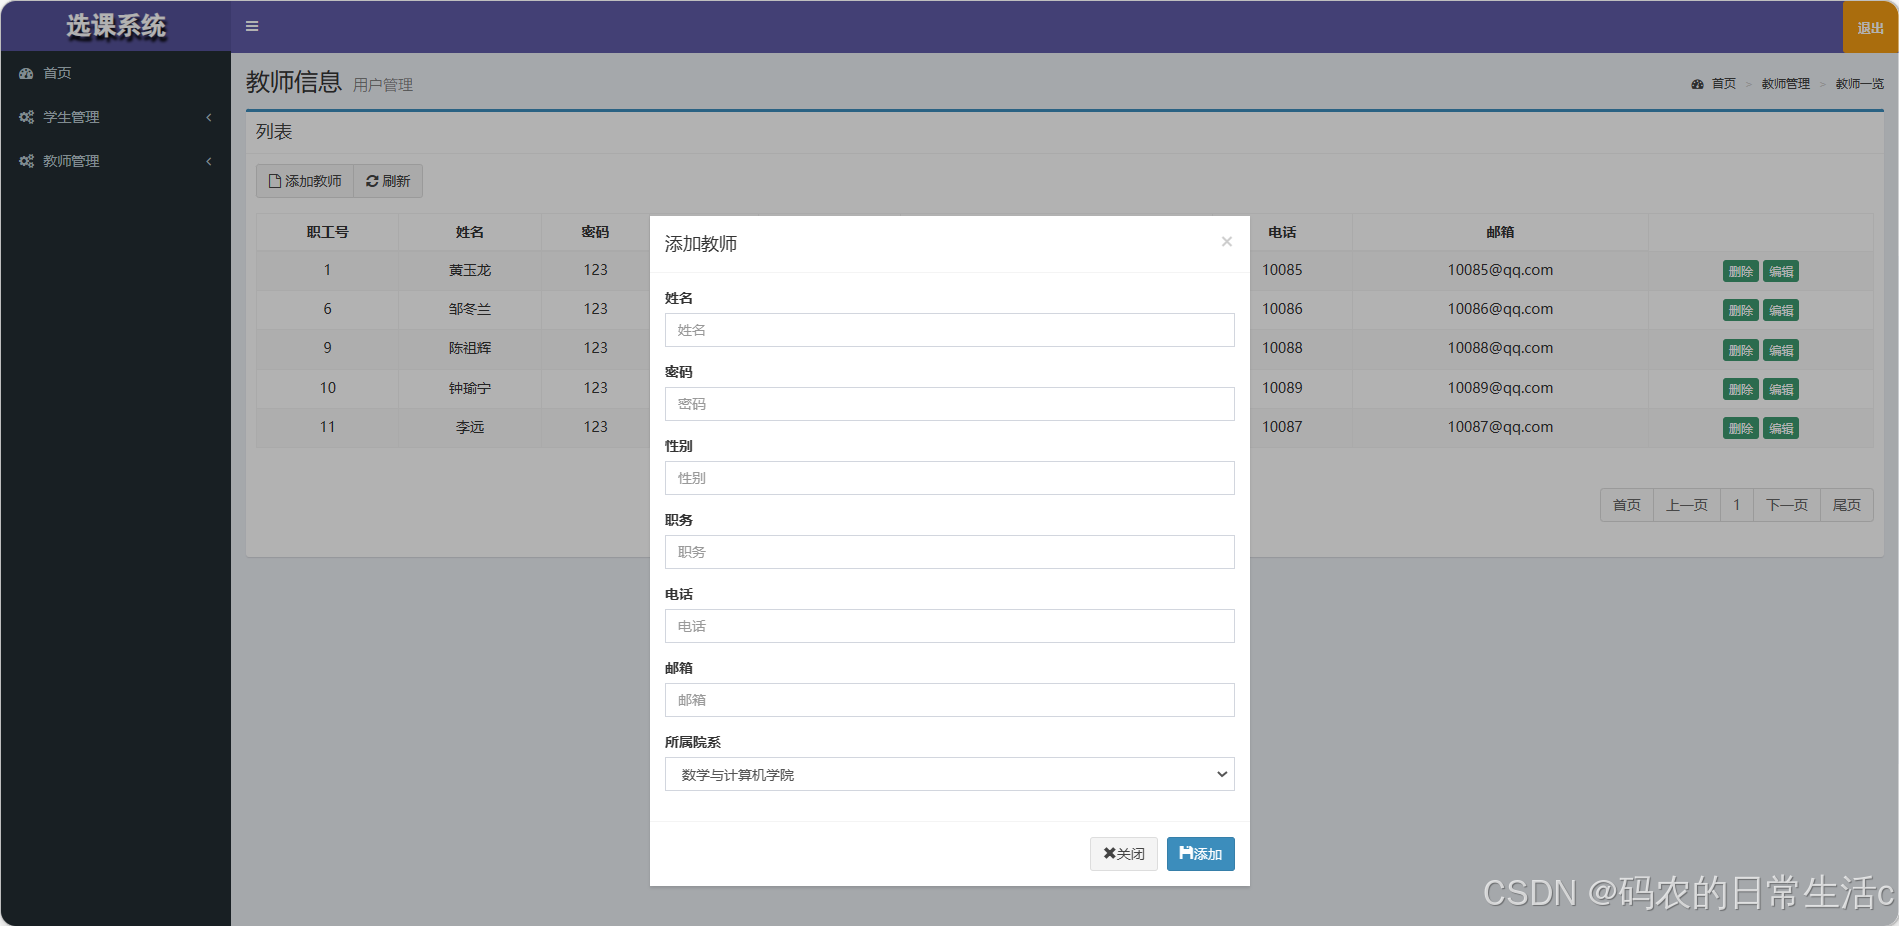This screenshot has width=1899, height=926.
Task: Click inside the 姓名 input field
Action: (x=949, y=330)
